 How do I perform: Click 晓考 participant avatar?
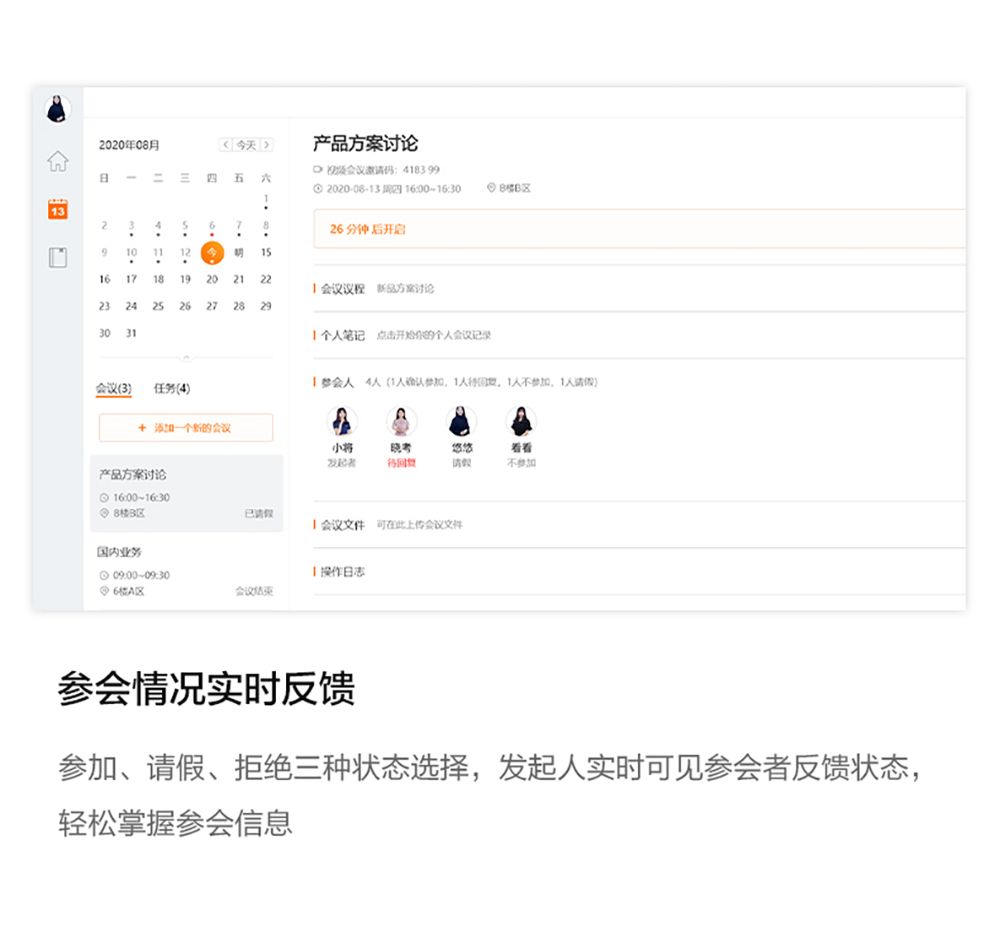pos(401,421)
